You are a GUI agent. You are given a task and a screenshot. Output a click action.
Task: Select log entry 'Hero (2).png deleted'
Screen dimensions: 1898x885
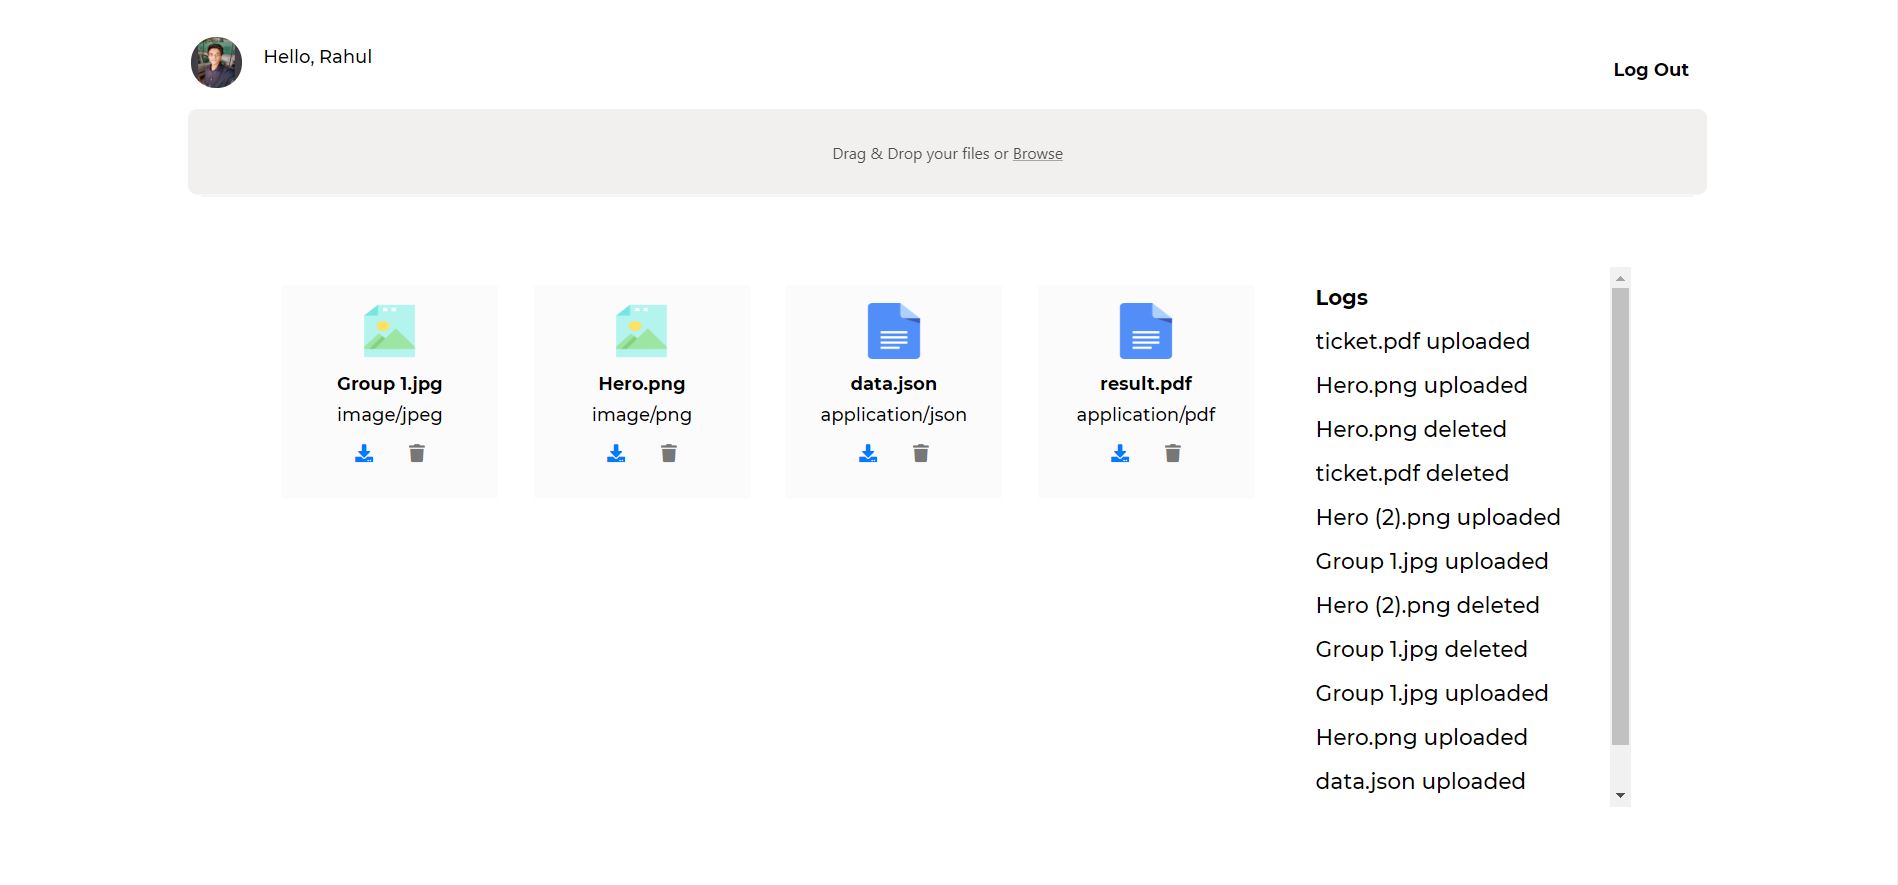click(1427, 606)
